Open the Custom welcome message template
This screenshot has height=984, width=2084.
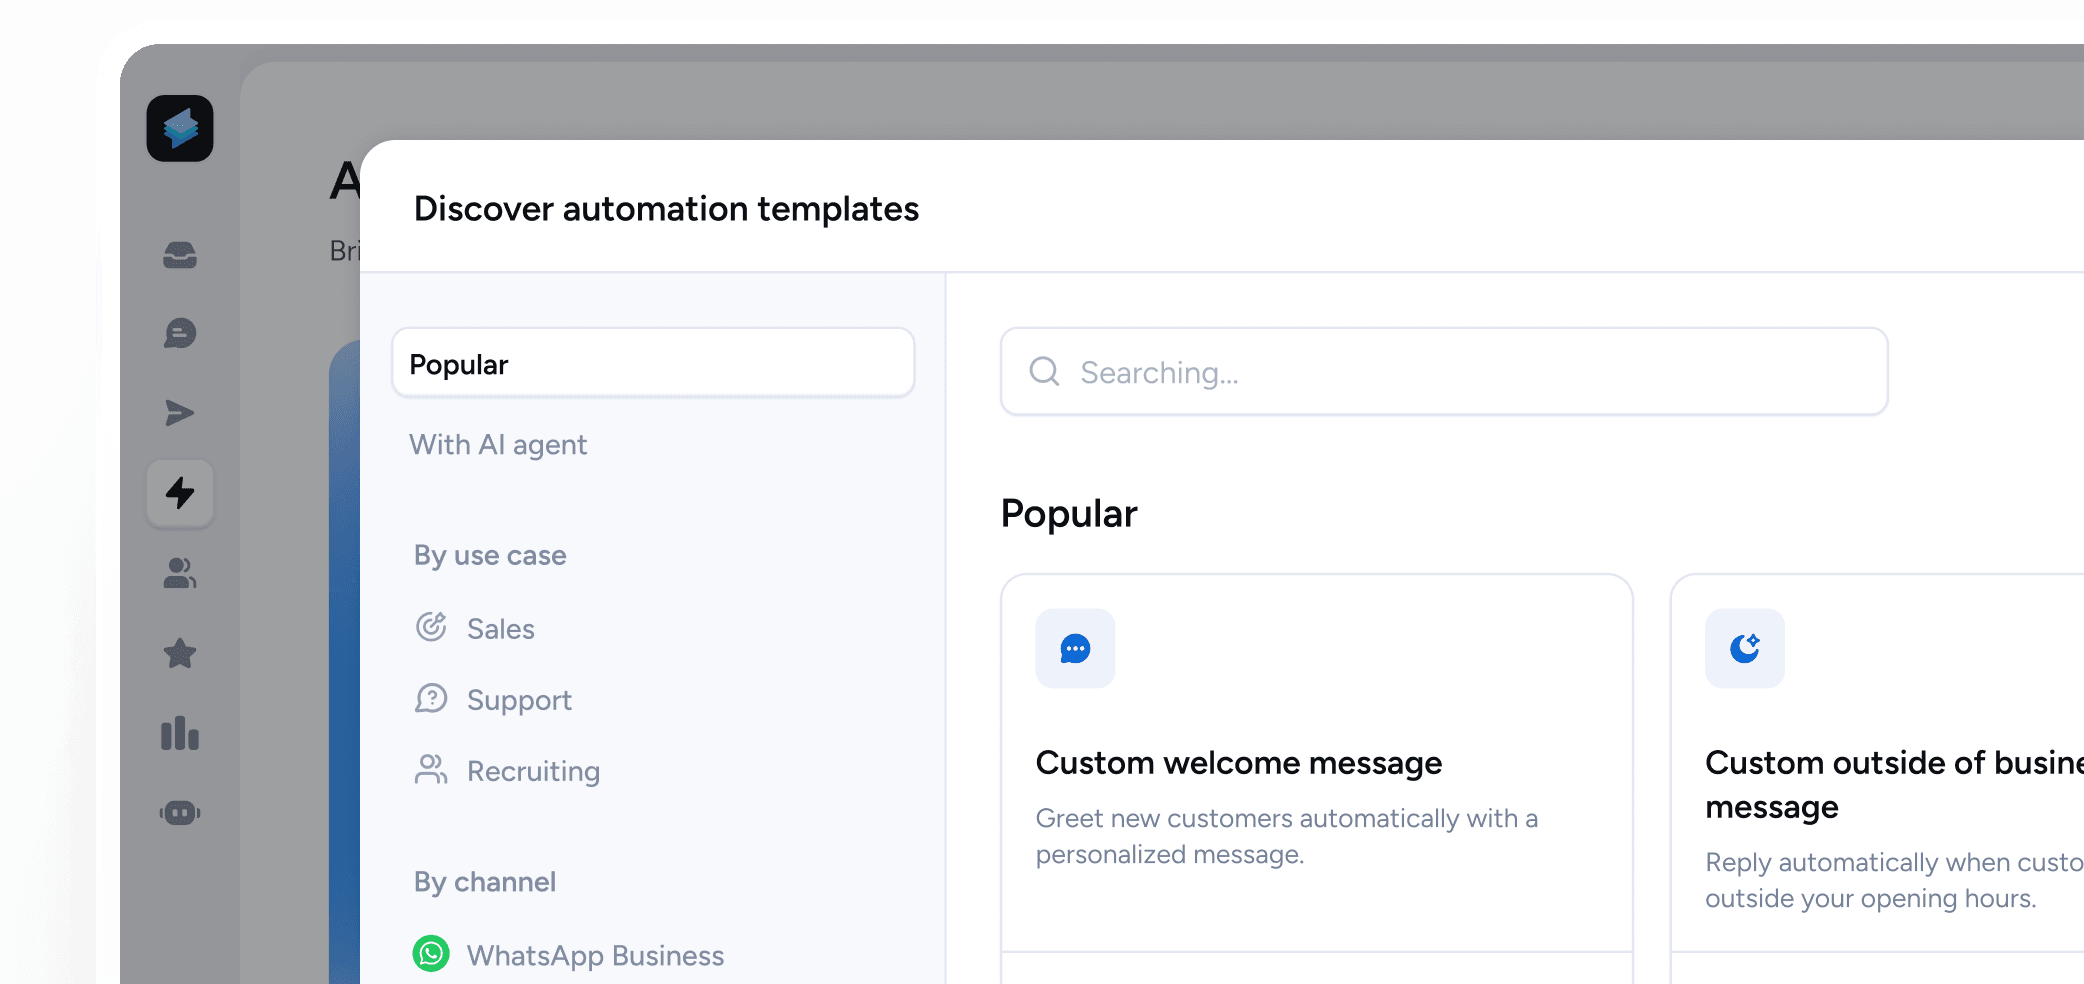(1316, 764)
